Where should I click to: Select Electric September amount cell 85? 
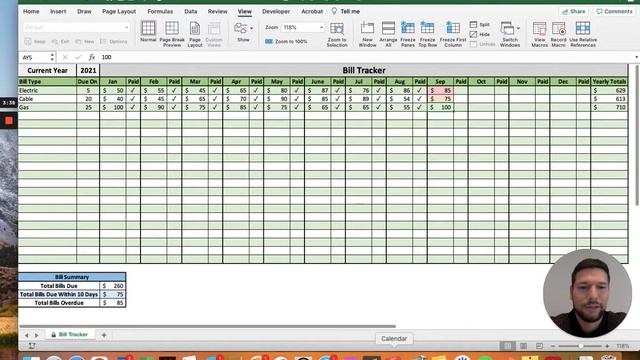coord(440,90)
